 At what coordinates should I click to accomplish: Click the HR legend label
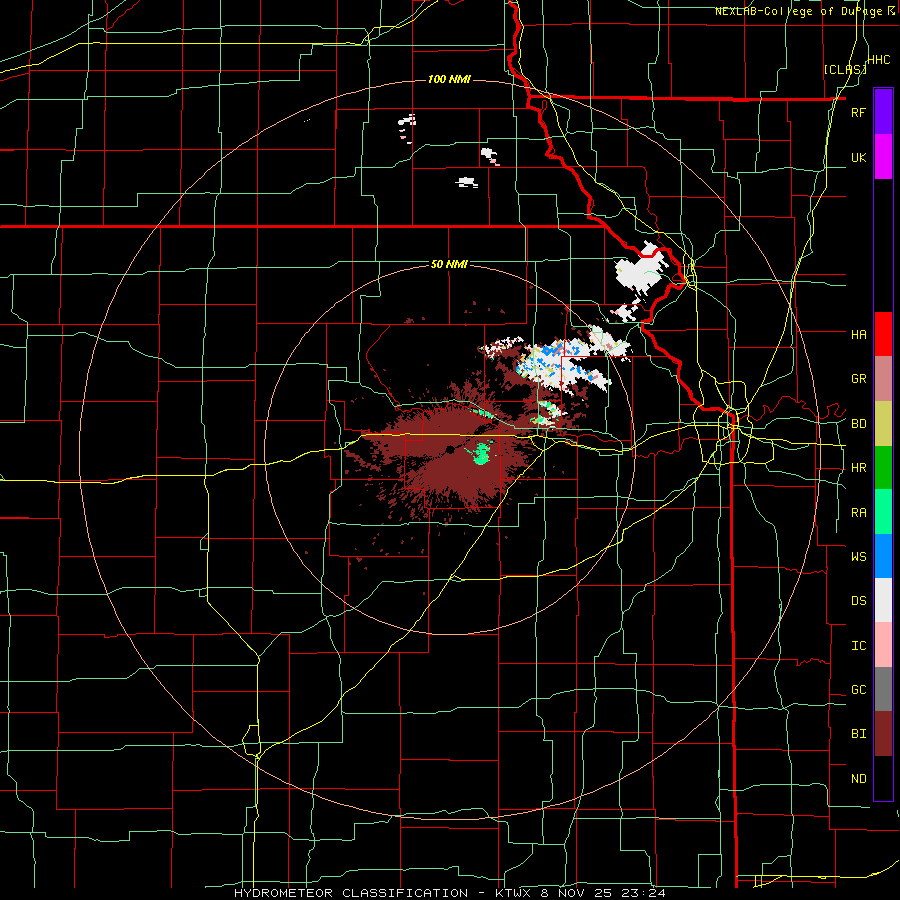tap(858, 468)
